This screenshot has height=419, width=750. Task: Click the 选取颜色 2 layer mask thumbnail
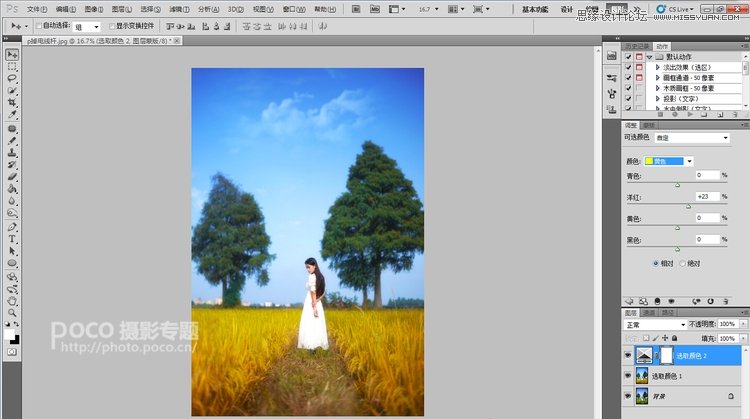click(666, 355)
